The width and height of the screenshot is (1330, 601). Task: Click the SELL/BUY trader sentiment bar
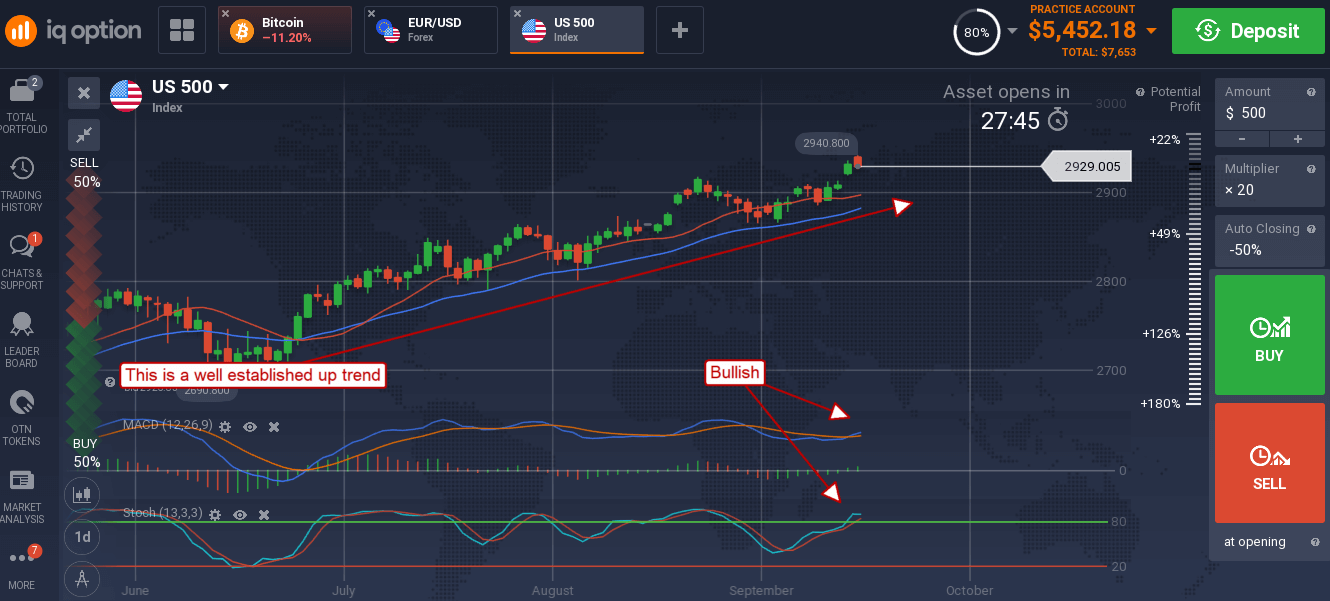tap(84, 312)
